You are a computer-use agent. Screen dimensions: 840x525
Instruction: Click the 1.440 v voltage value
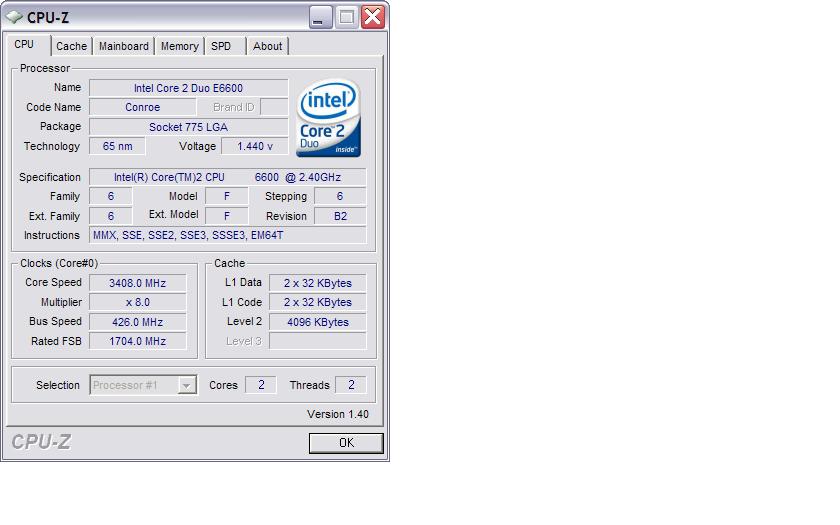coord(255,146)
